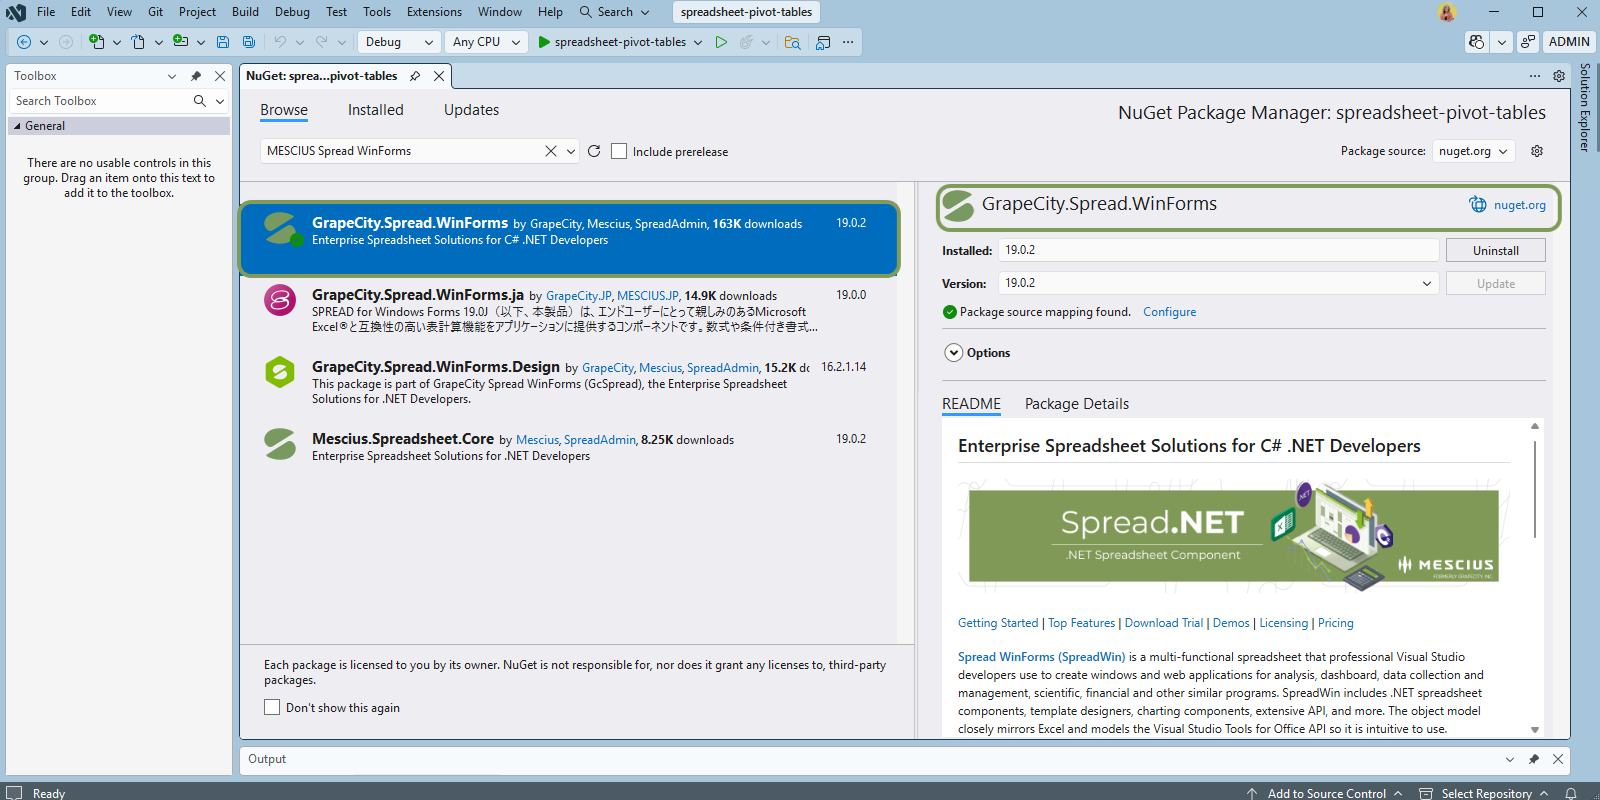Screen dimensions: 1600x800
Task: Open the File menu
Action: point(46,12)
